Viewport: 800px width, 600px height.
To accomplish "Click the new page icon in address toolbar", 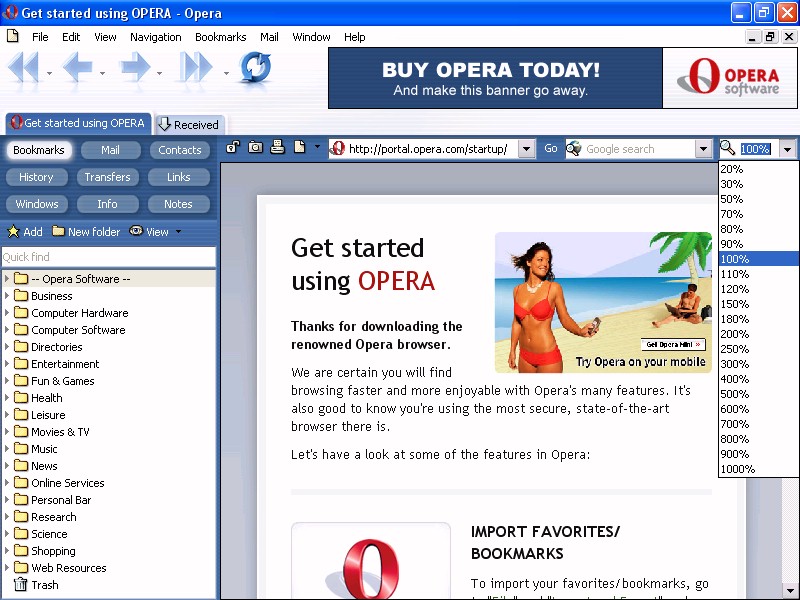I will click(299, 147).
